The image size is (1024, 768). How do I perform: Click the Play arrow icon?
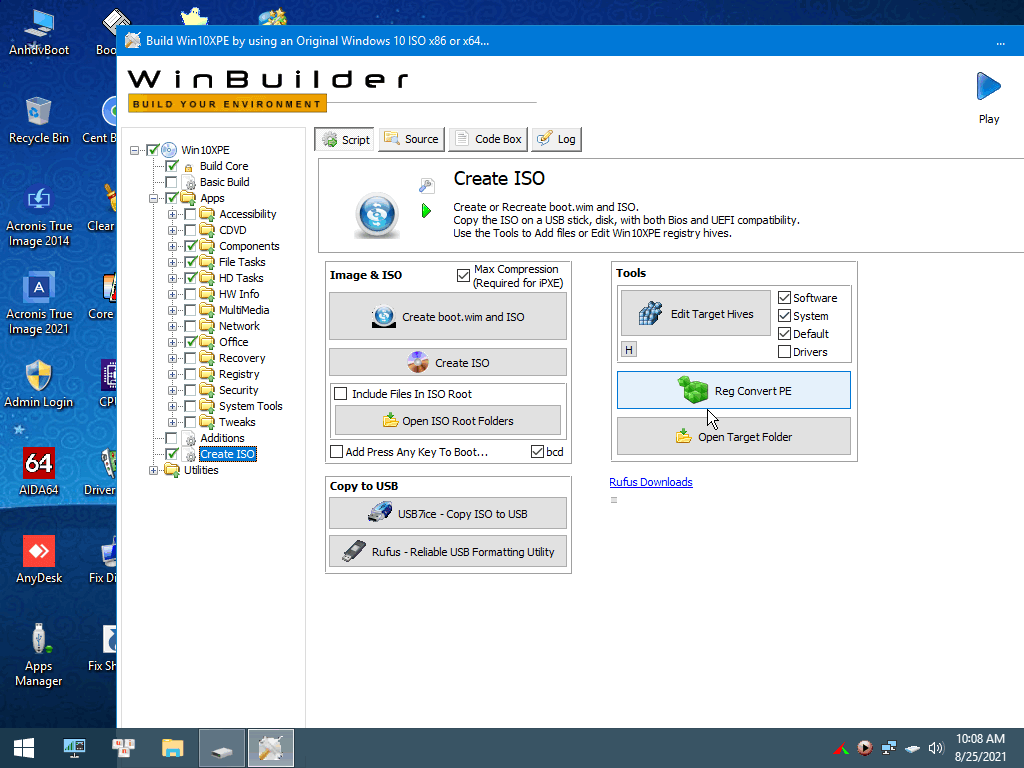tap(988, 86)
